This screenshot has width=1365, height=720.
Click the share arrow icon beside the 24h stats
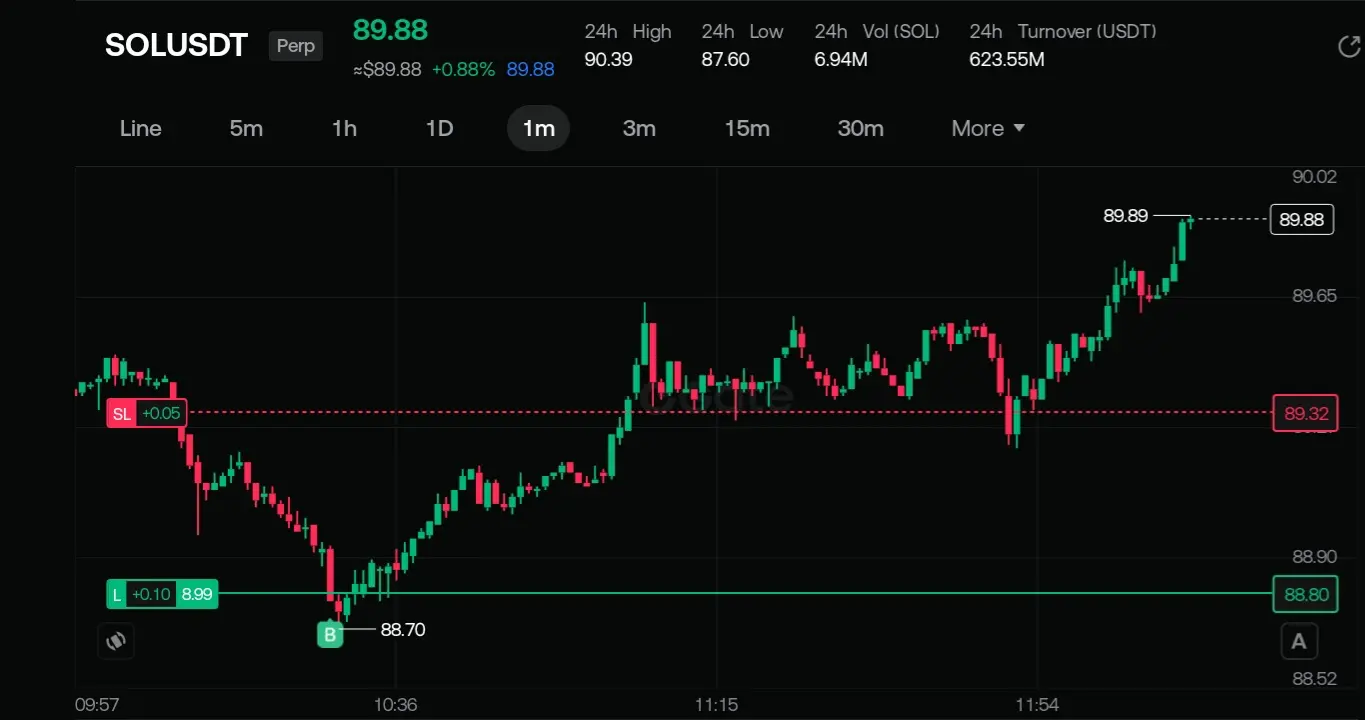tap(1348, 46)
